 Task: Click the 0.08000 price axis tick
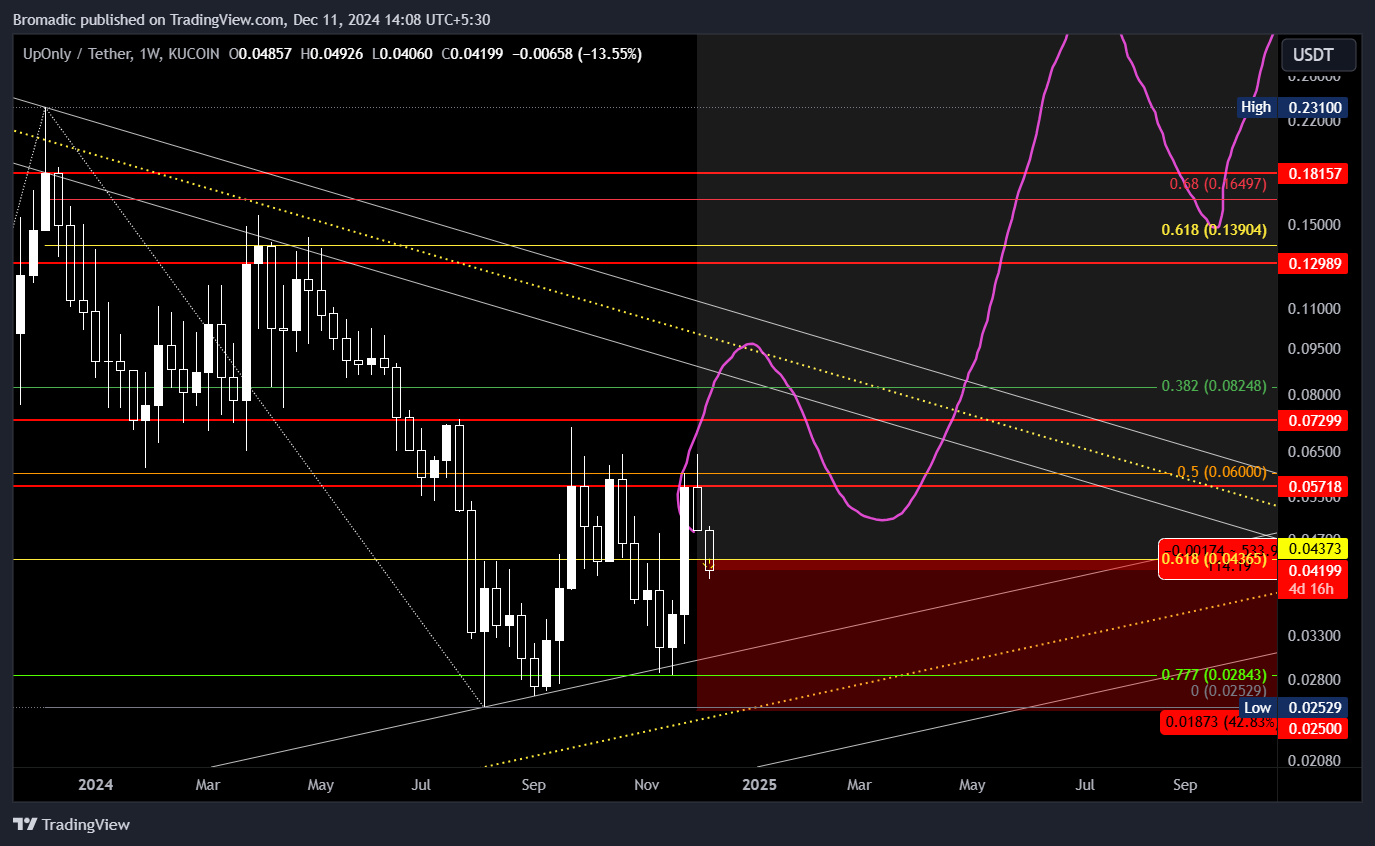tap(1313, 396)
